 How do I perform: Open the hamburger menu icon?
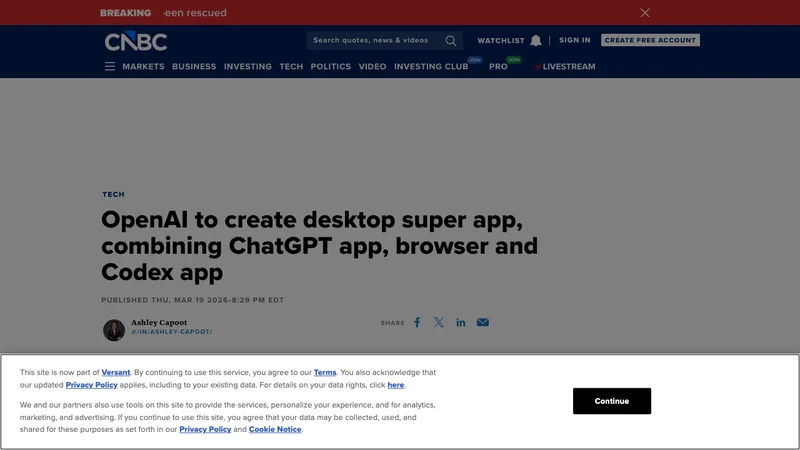click(110, 66)
